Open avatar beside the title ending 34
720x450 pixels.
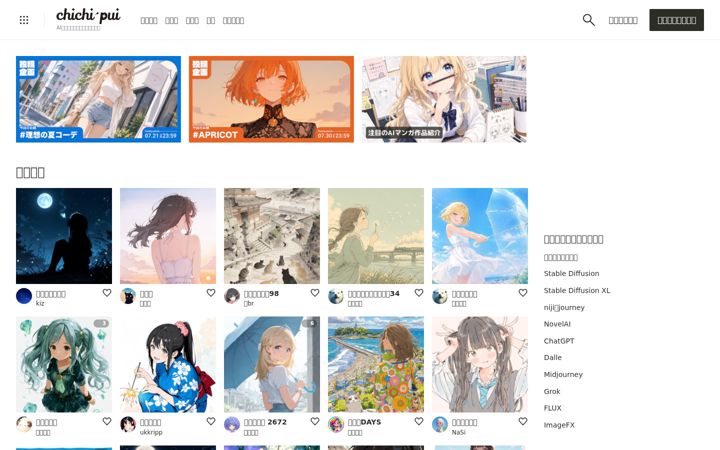click(336, 296)
